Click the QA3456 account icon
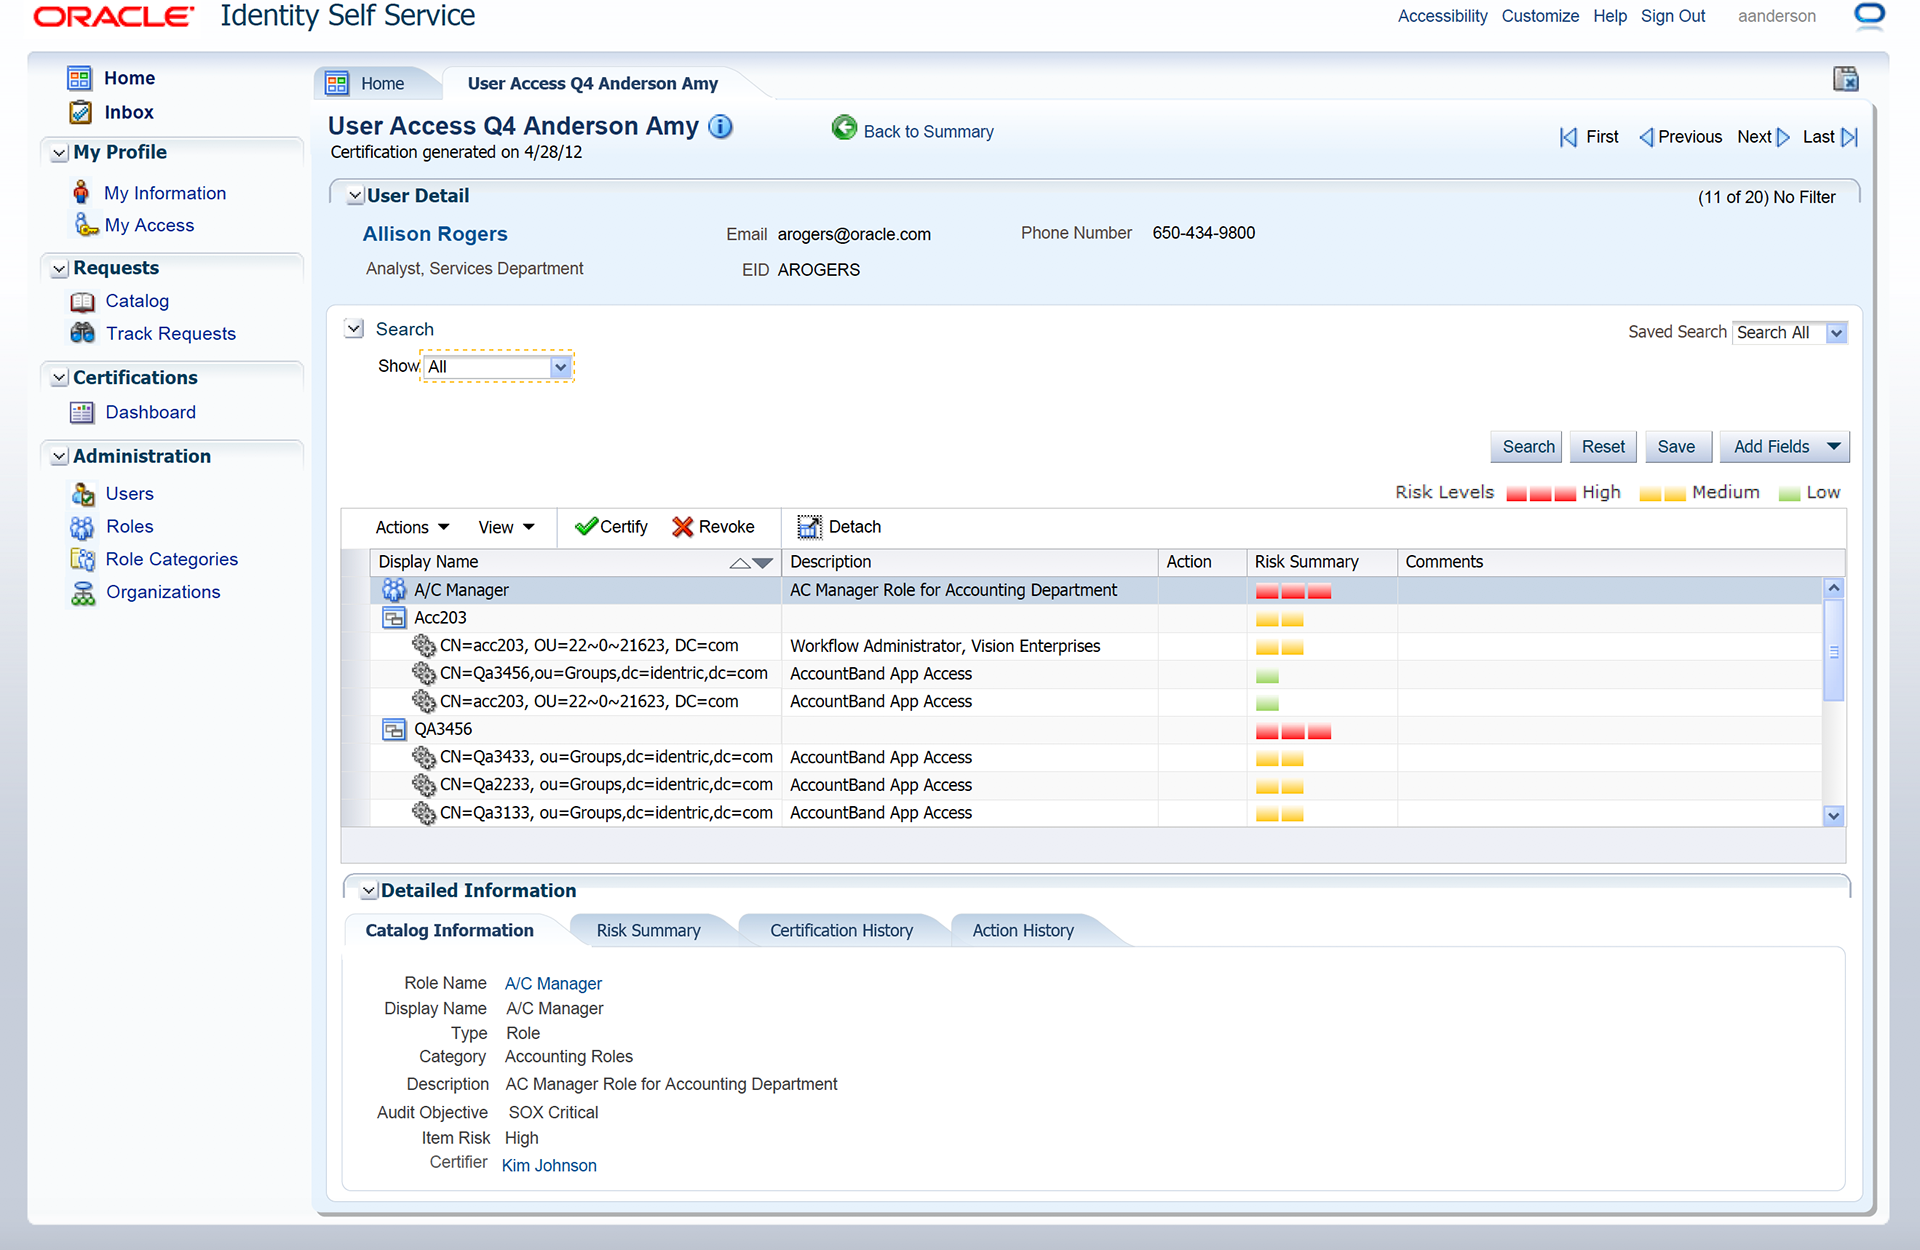The width and height of the screenshot is (1920, 1250). click(x=394, y=729)
